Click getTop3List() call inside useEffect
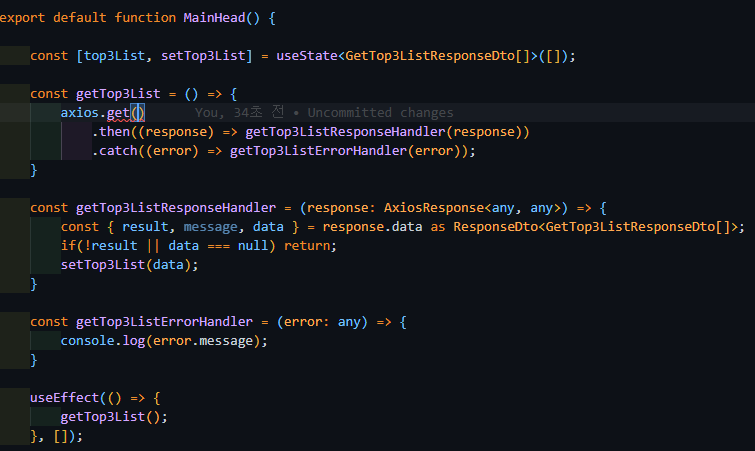This screenshot has height=451, width=755. pyautogui.click(x=111, y=417)
